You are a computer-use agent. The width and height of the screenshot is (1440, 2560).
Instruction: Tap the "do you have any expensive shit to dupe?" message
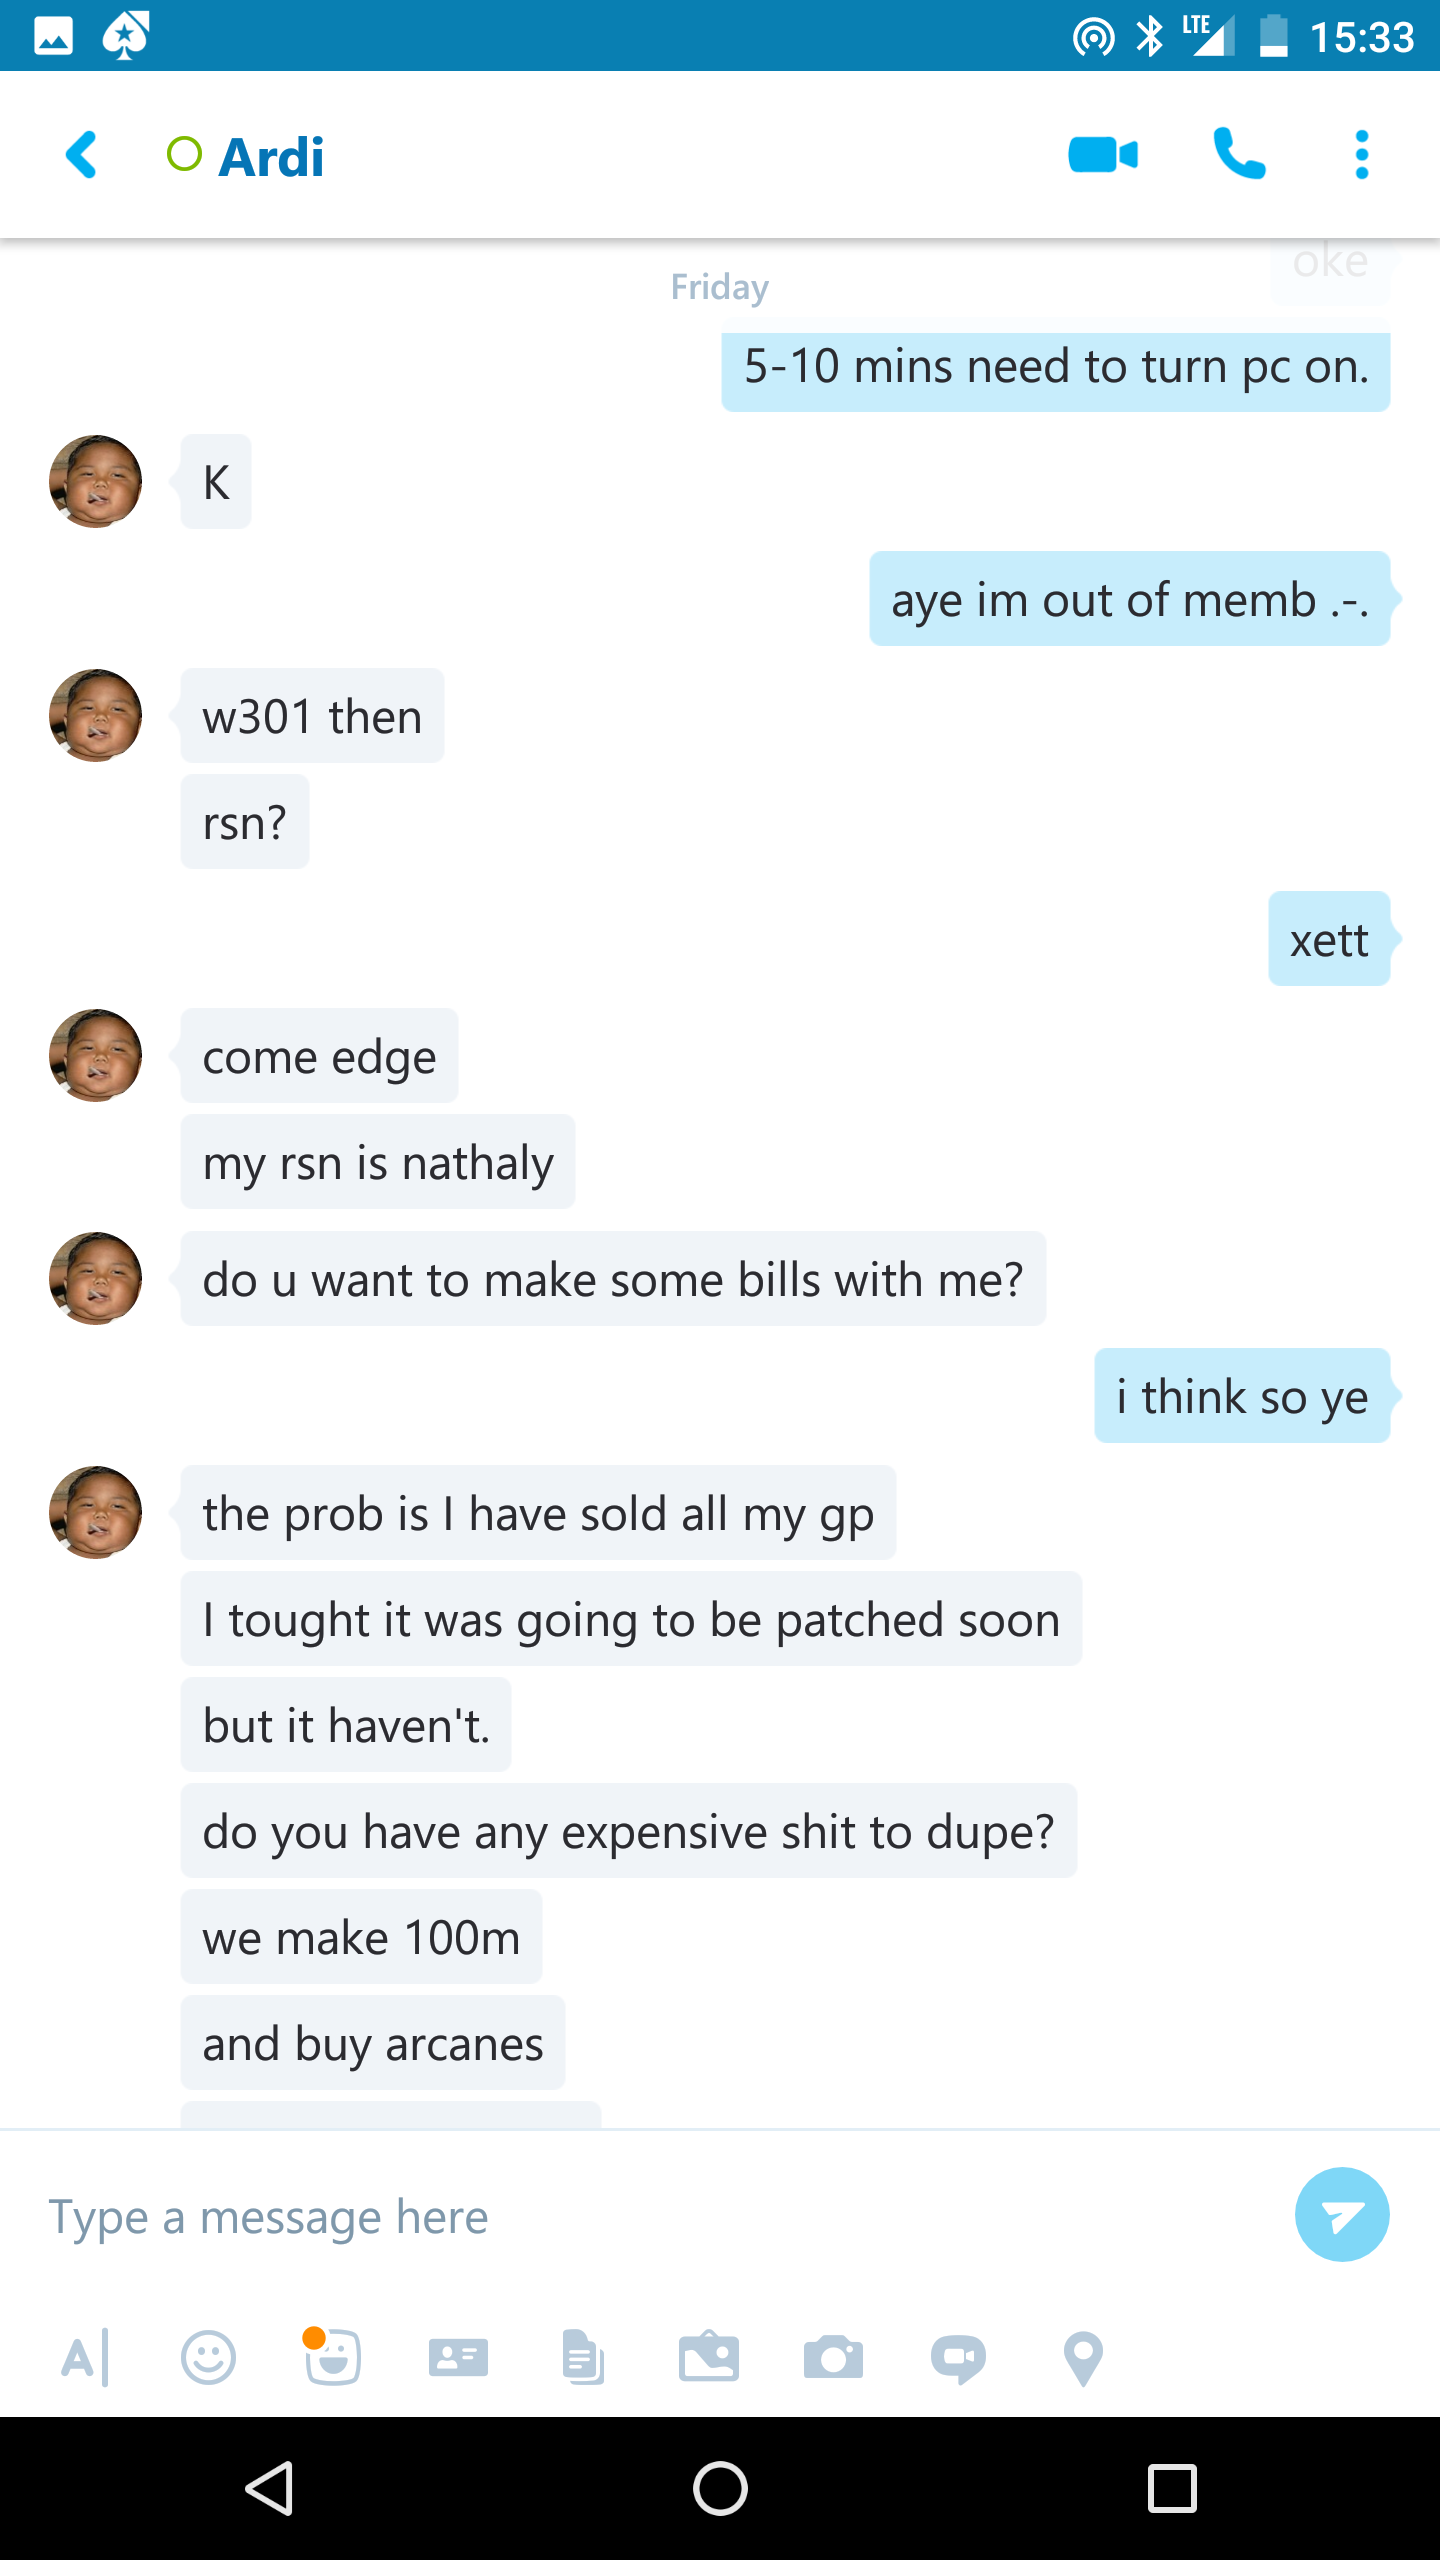[x=628, y=1831]
